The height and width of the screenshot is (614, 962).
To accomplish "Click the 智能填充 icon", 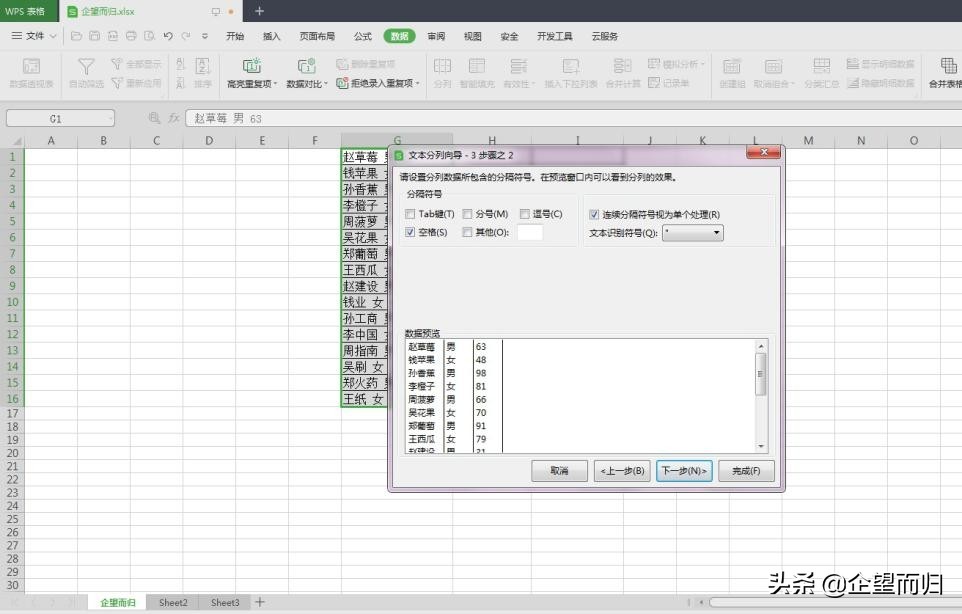I will click(477, 66).
